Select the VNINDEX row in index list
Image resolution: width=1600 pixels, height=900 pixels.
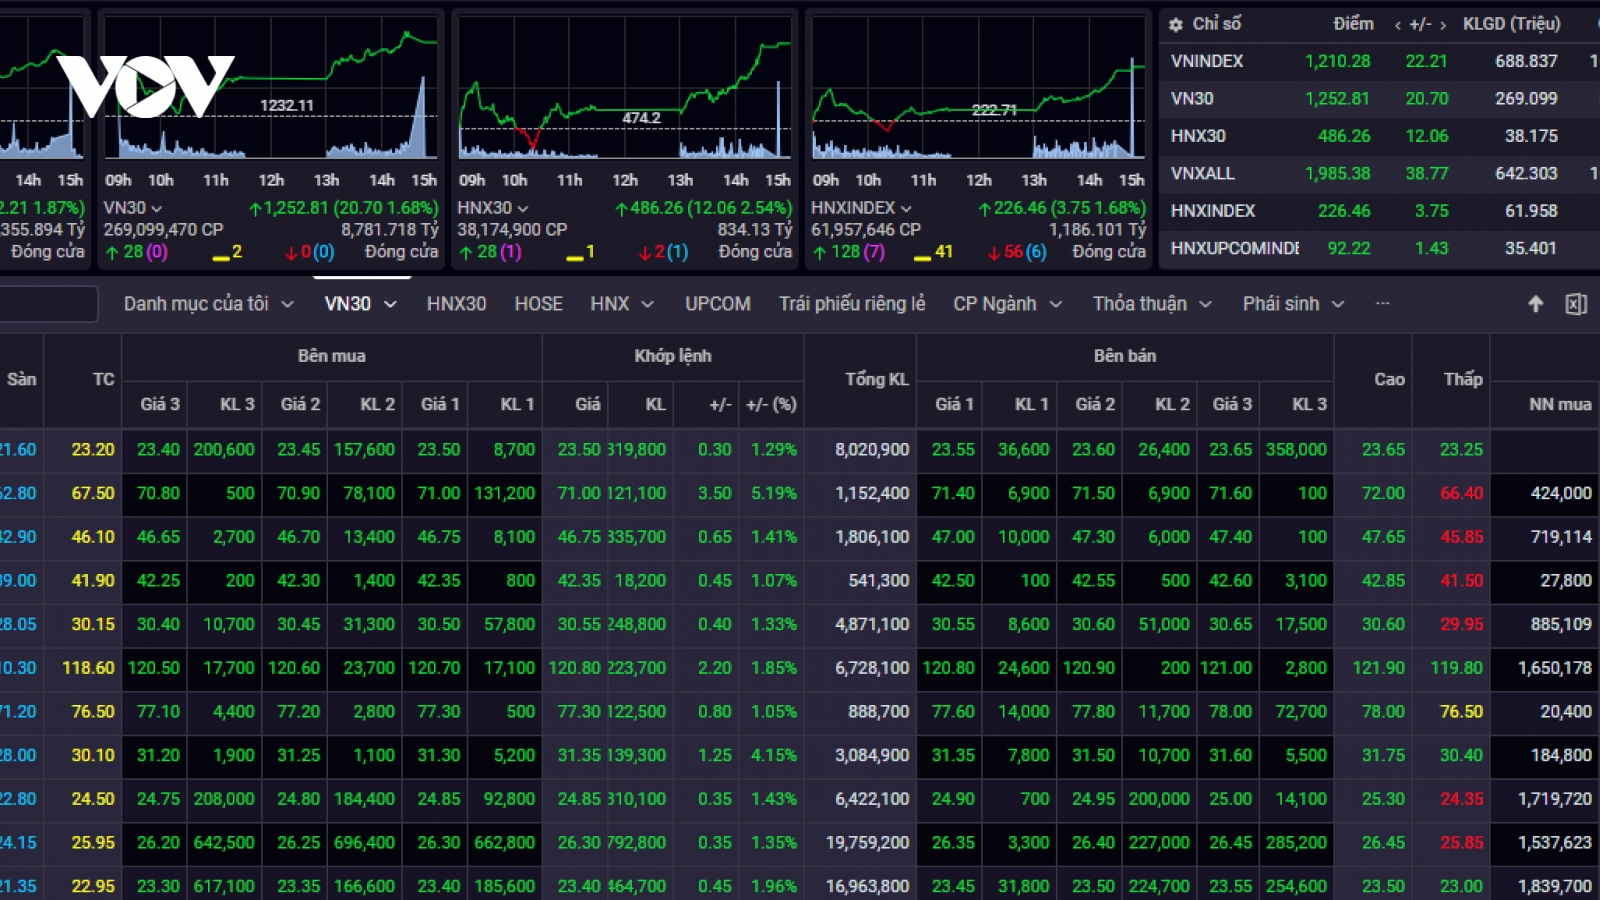[x=1380, y=61]
